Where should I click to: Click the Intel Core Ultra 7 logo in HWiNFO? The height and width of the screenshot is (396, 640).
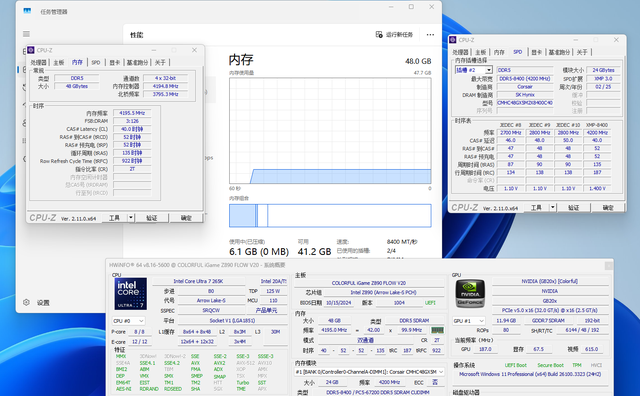click(x=131, y=294)
